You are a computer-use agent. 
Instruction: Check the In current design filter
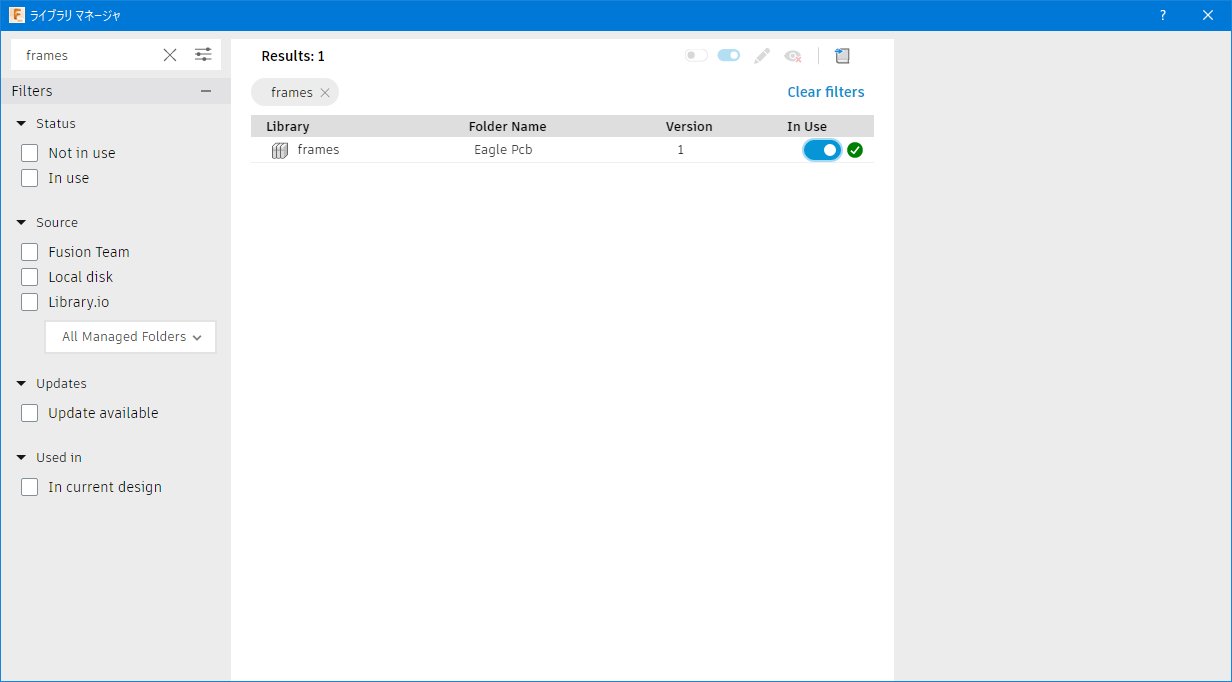click(30, 487)
